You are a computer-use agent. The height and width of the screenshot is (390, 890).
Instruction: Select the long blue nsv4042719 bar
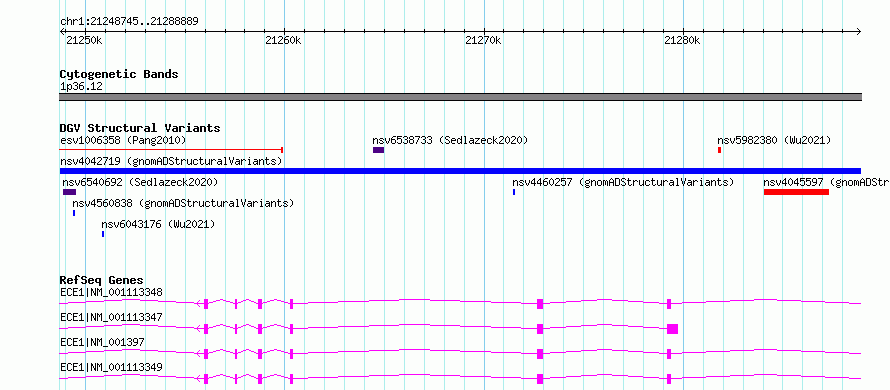(x=460, y=171)
